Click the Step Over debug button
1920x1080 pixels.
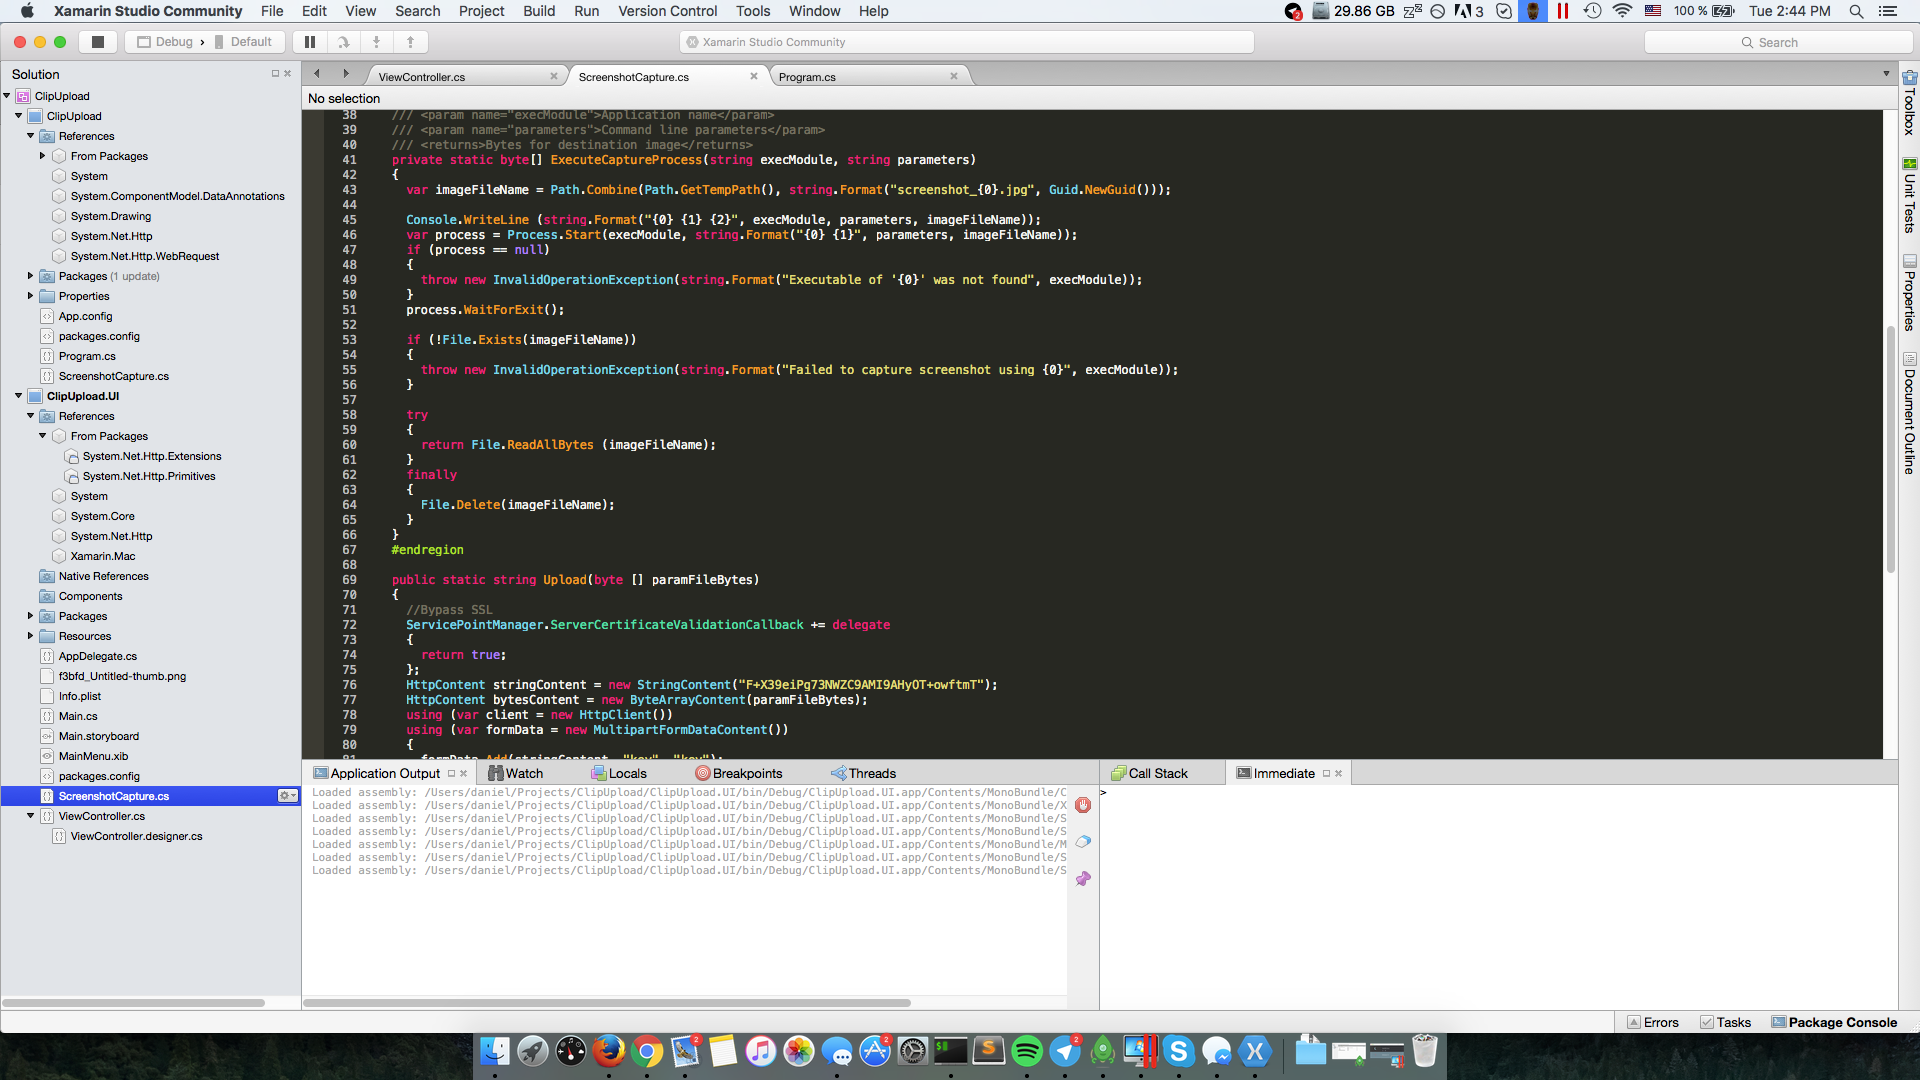pyautogui.click(x=343, y=42)
